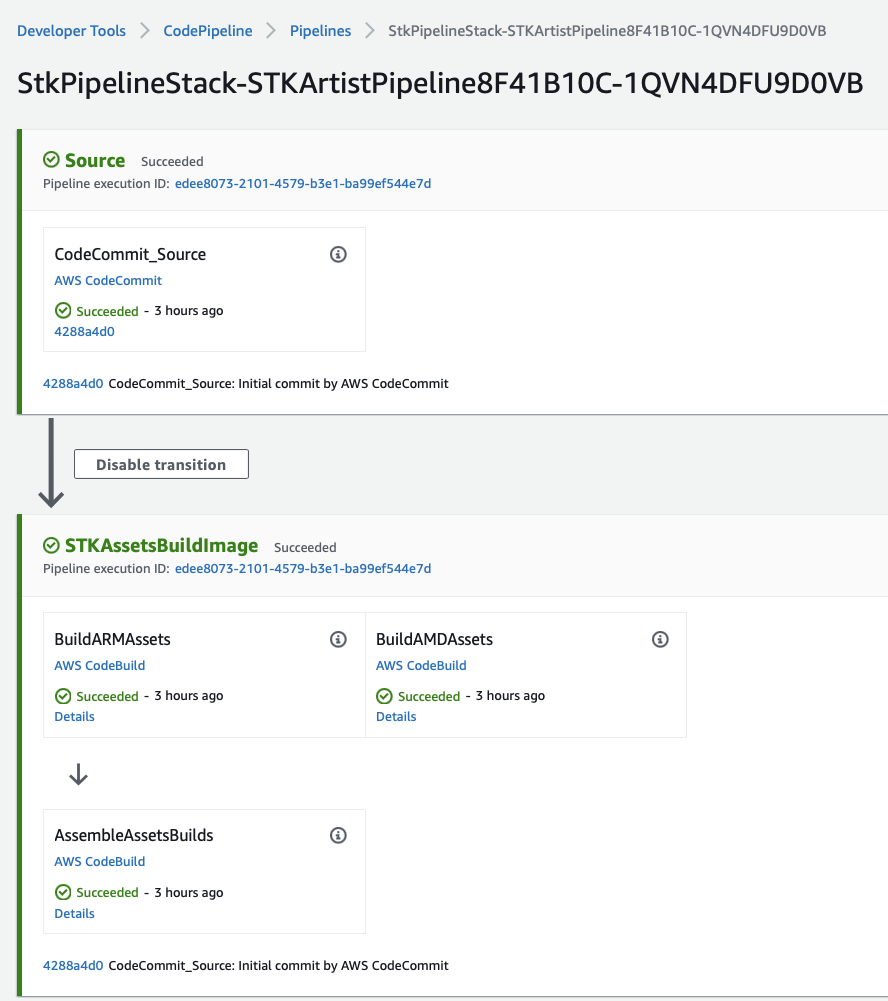Click the STKAssetsBuildImage stage succeeded checkmark icon

(x=51, y=545)
